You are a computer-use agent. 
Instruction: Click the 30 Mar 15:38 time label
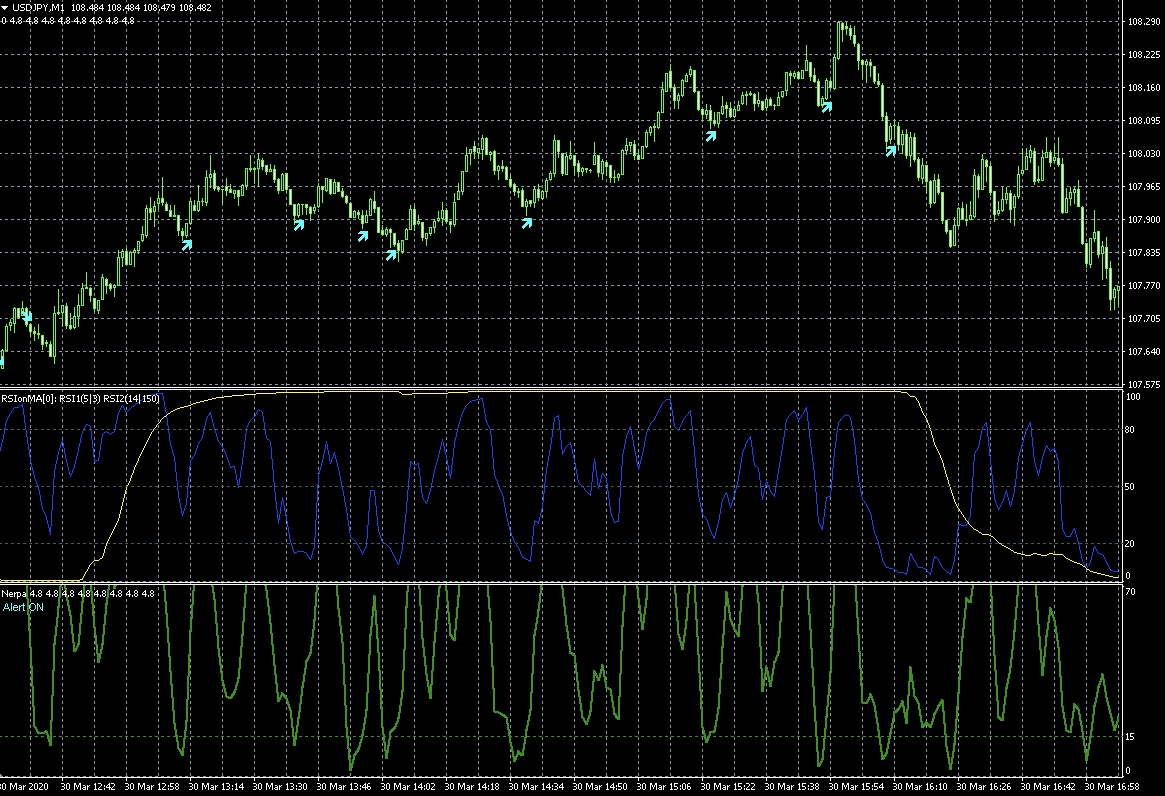tap(792, 786)
